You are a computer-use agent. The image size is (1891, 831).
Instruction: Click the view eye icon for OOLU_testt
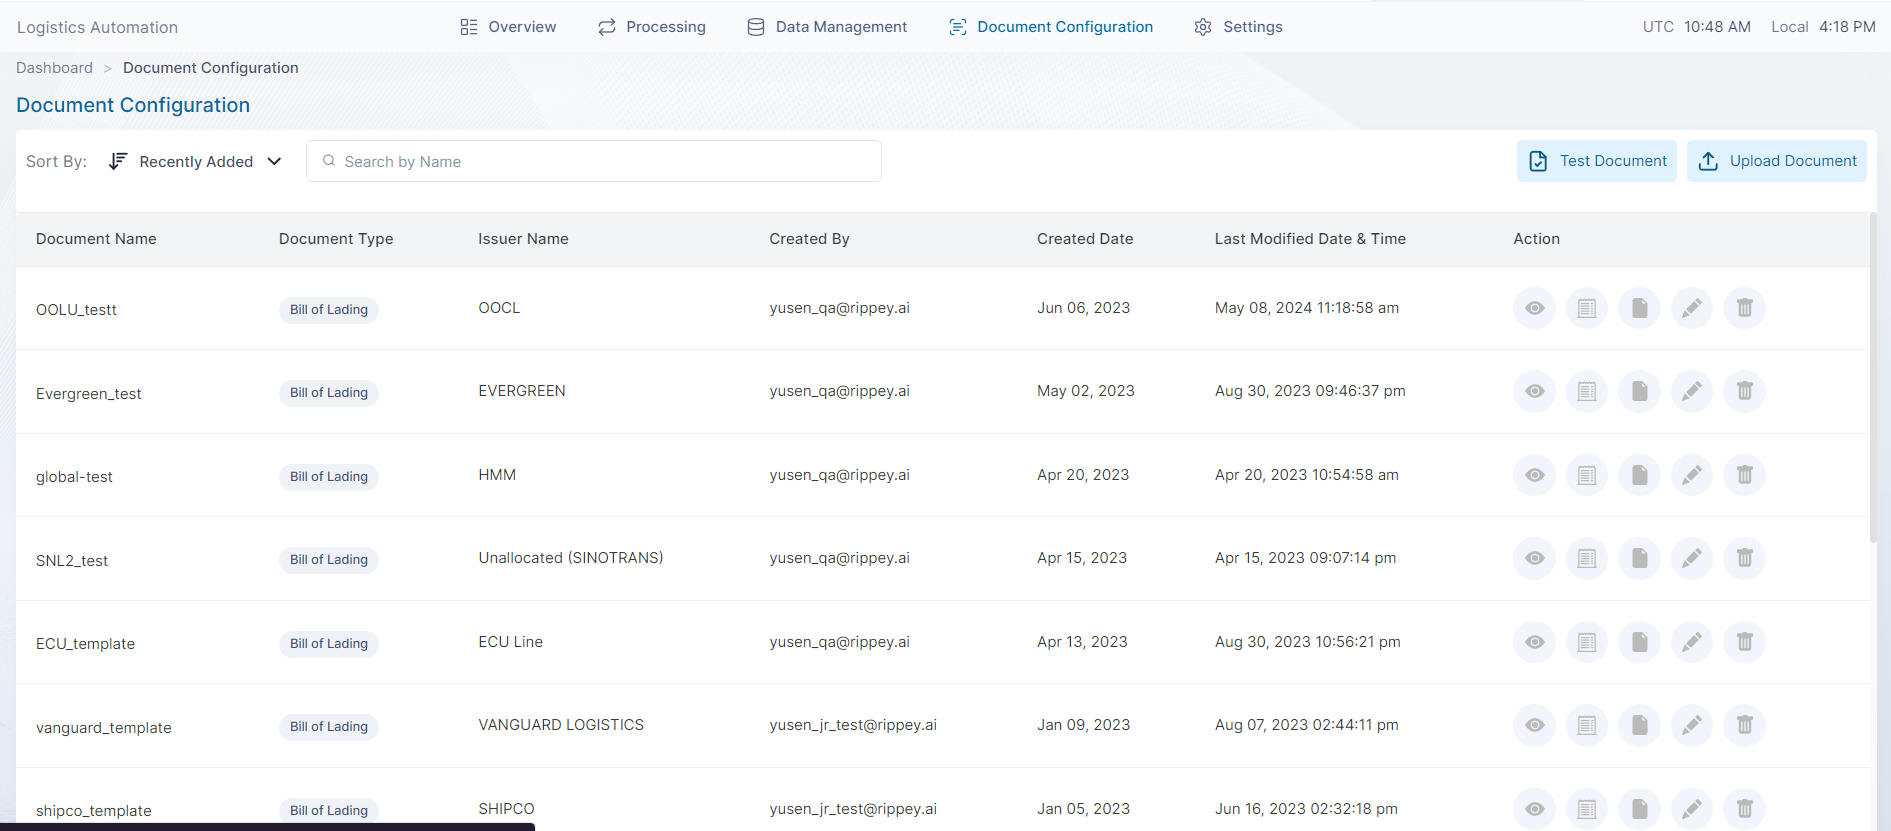click(1534, 308)
